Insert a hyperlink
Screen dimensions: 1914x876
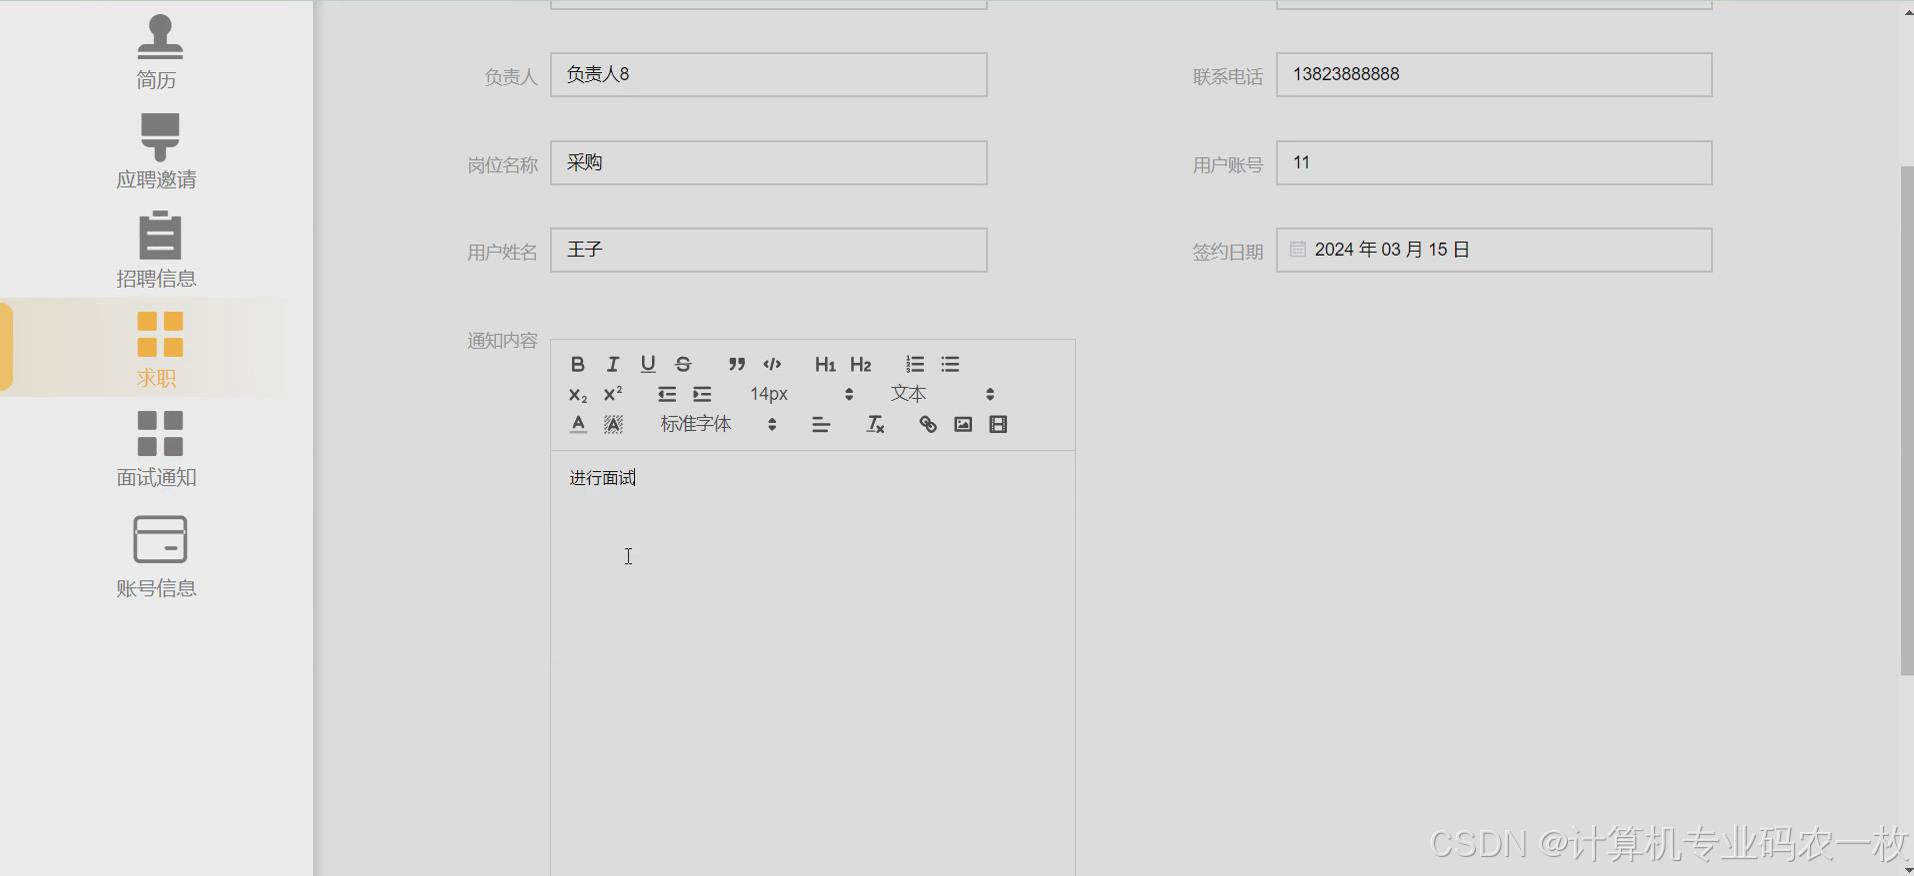coord(928,424)
